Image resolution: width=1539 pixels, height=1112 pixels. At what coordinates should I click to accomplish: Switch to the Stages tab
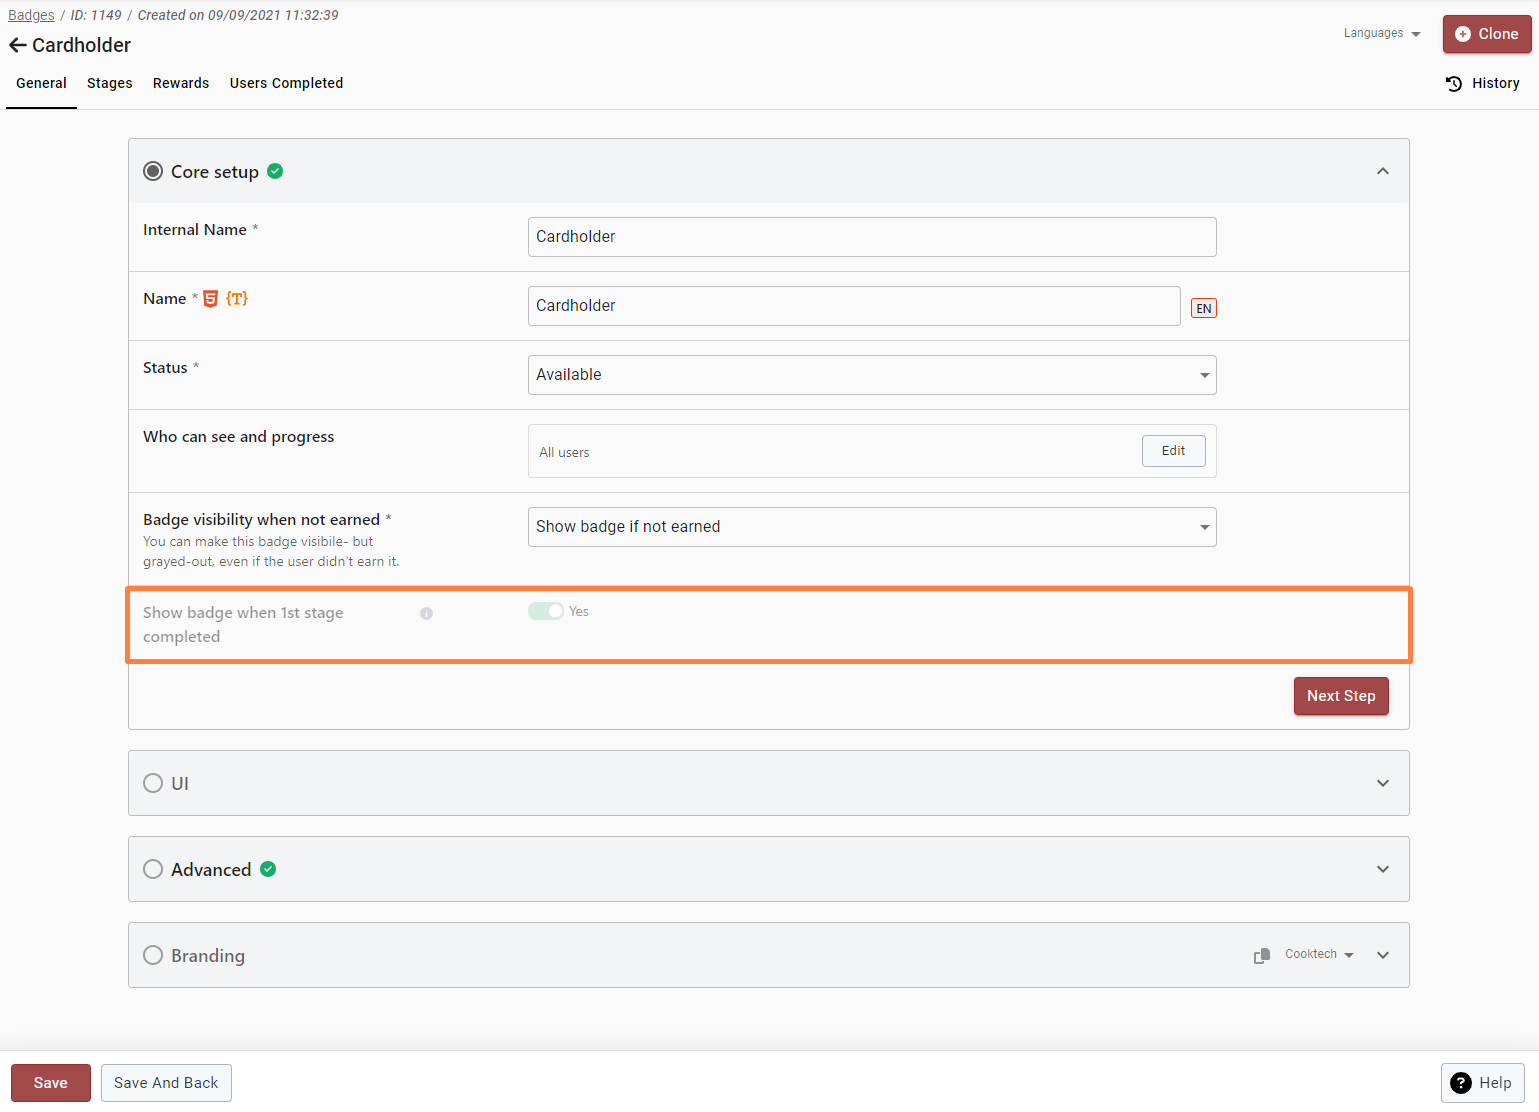coord(110,84)
